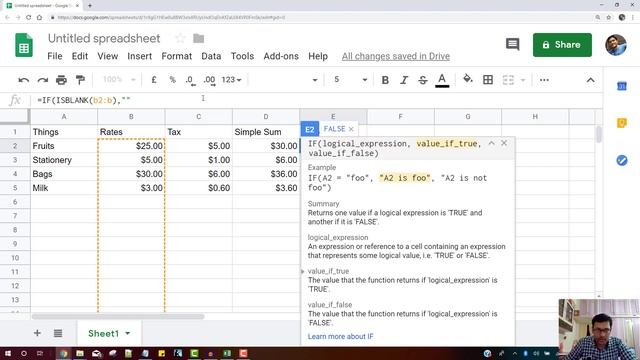Click the move to folder icon

coord(199,38)
